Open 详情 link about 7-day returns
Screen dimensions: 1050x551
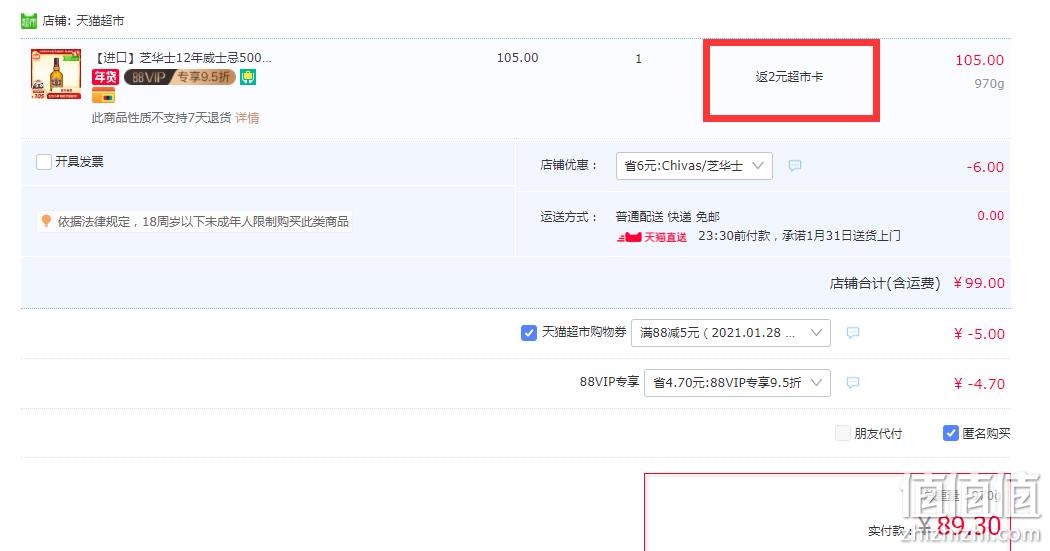(x=247, y=118)
